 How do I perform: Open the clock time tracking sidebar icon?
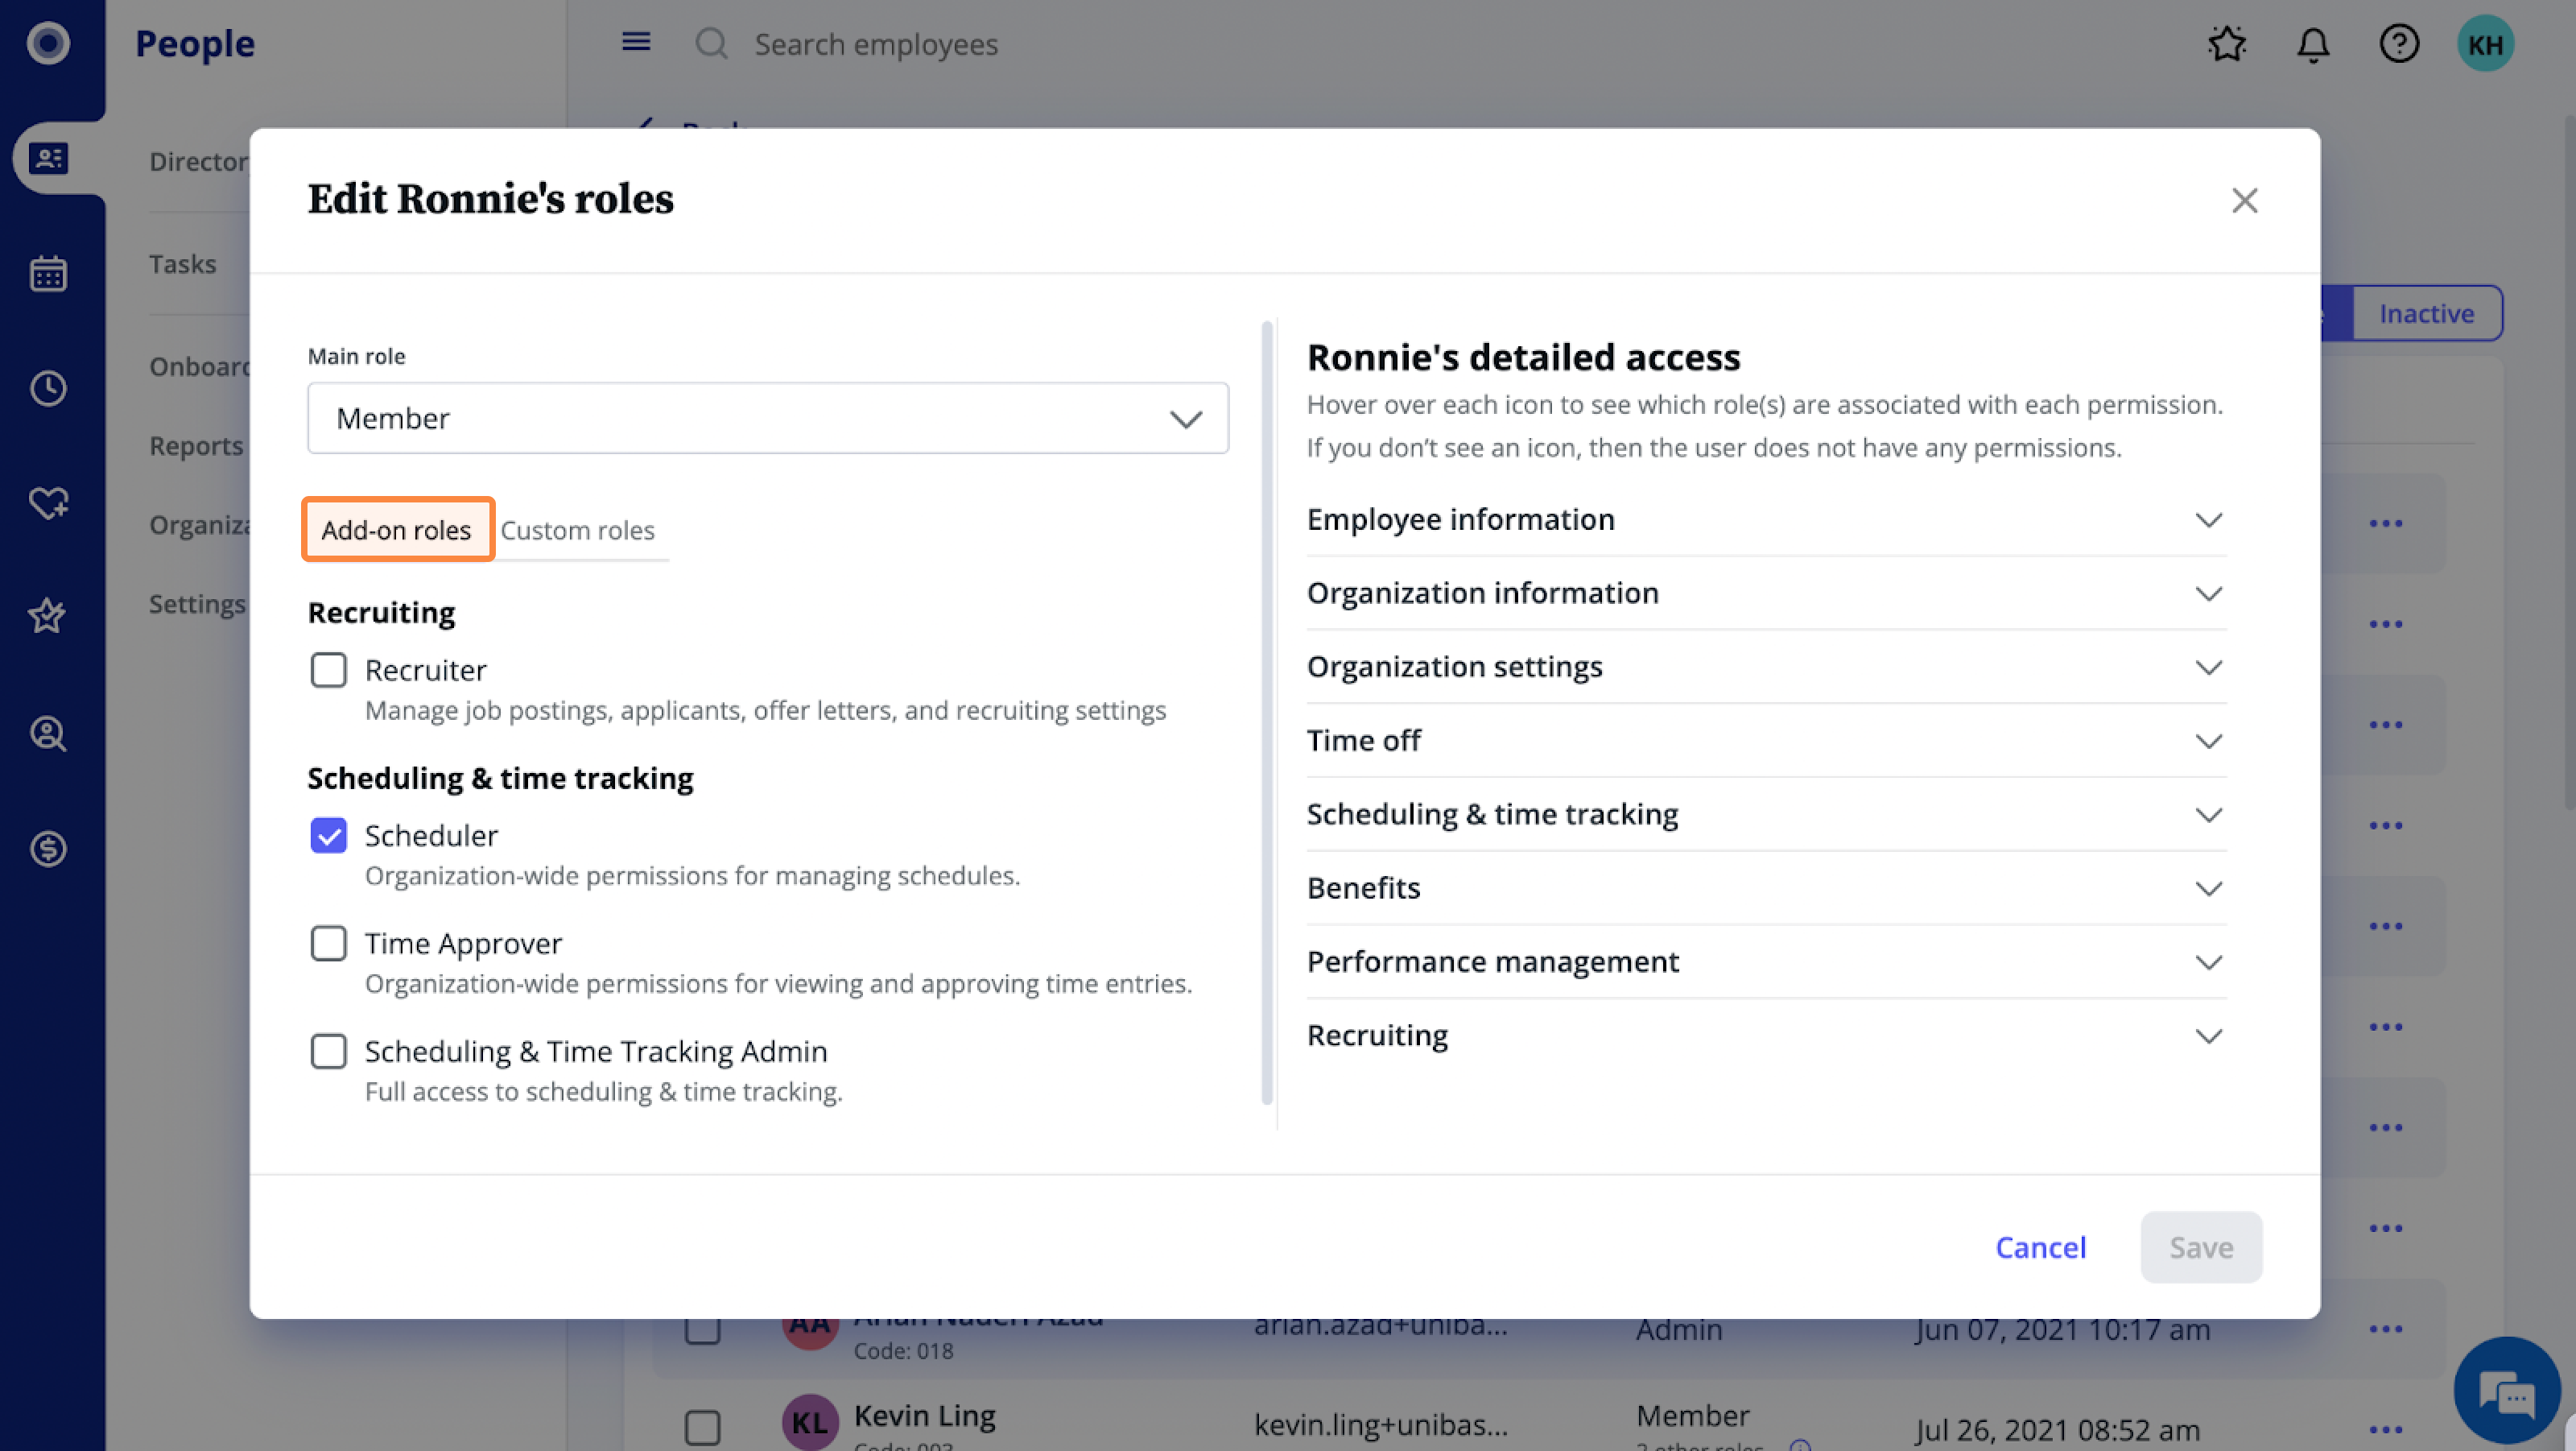(48, 388)
